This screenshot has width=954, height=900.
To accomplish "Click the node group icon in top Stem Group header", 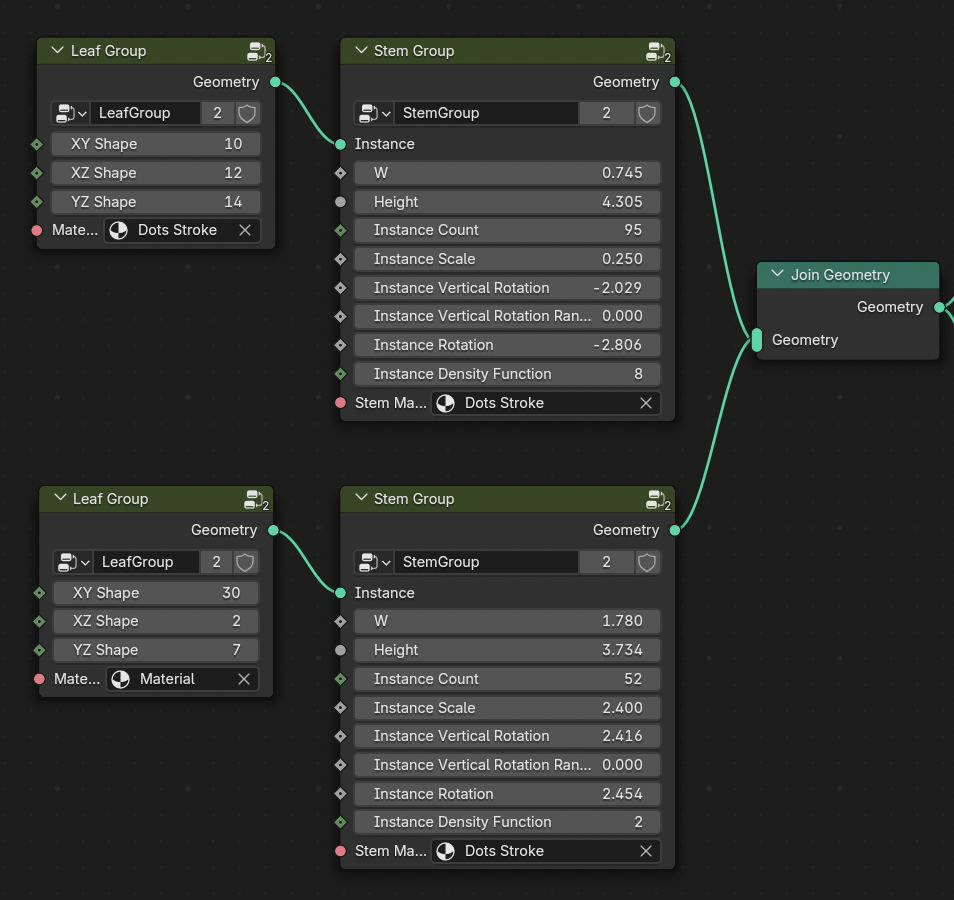I will [655, 51].
